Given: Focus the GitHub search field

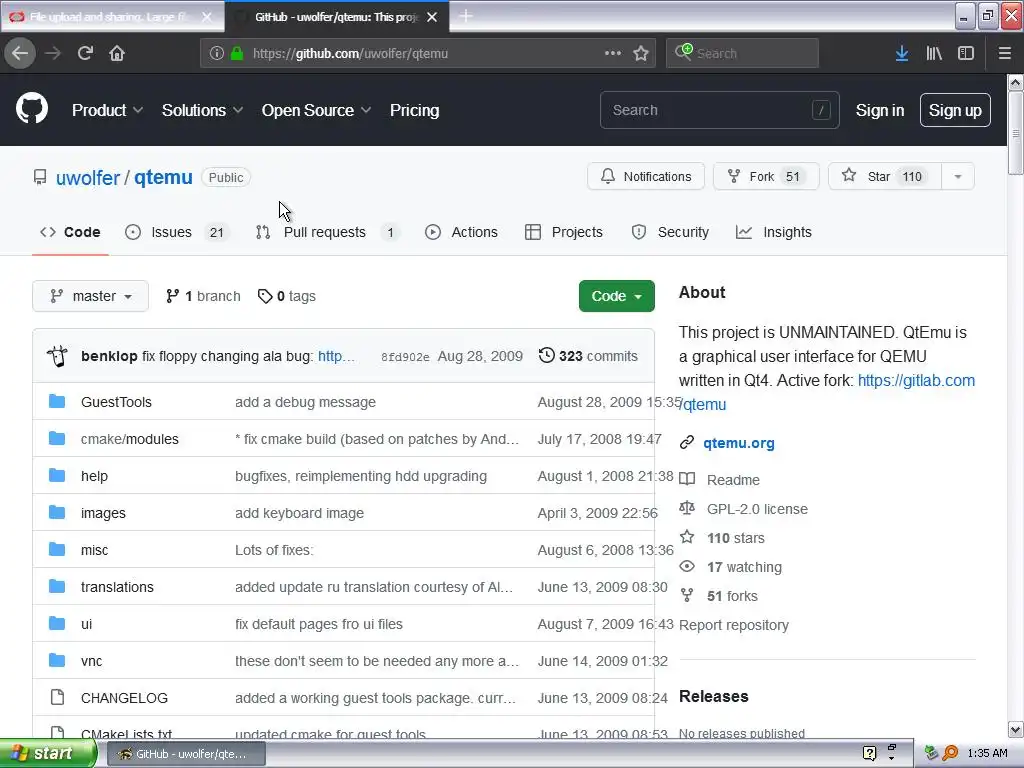Looking at the screenshot, I should [719, 110].
